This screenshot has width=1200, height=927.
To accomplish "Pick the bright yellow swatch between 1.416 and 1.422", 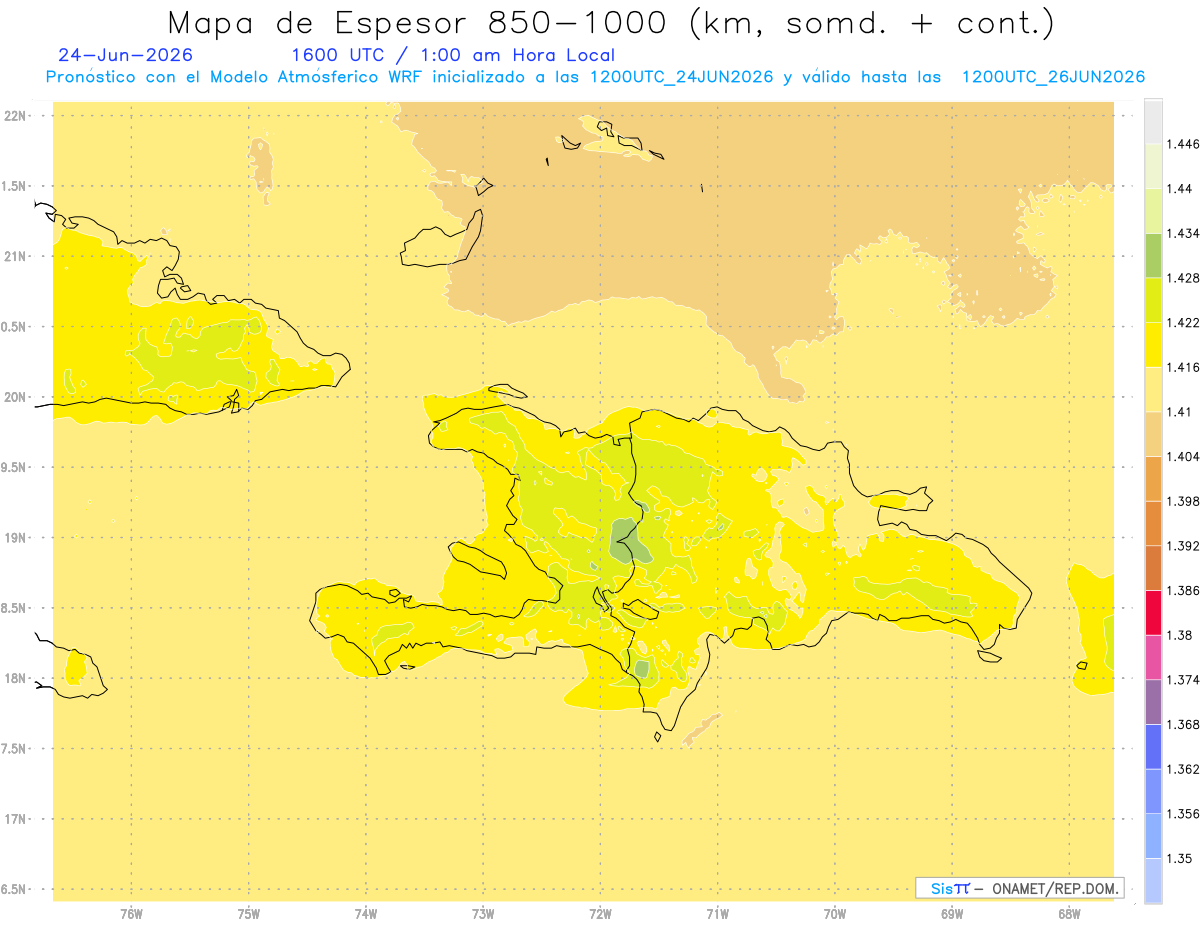I will point(1153,345).
